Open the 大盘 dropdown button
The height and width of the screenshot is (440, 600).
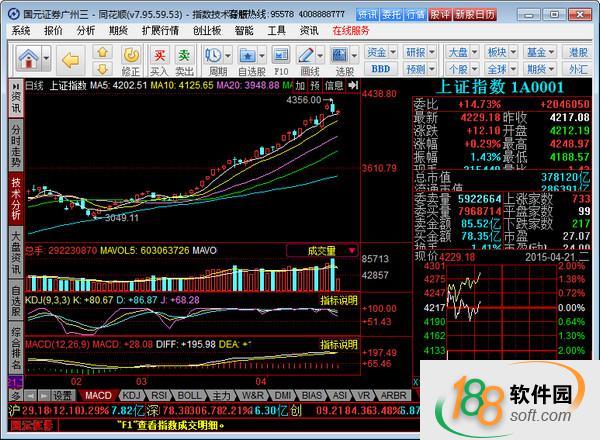pyautogui.click(x=463, y=52)
